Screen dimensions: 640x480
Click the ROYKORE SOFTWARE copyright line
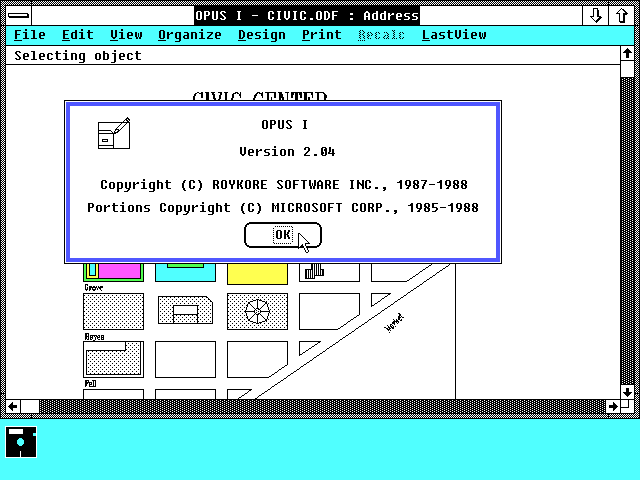pyautogui.click(x=284, y=185)
